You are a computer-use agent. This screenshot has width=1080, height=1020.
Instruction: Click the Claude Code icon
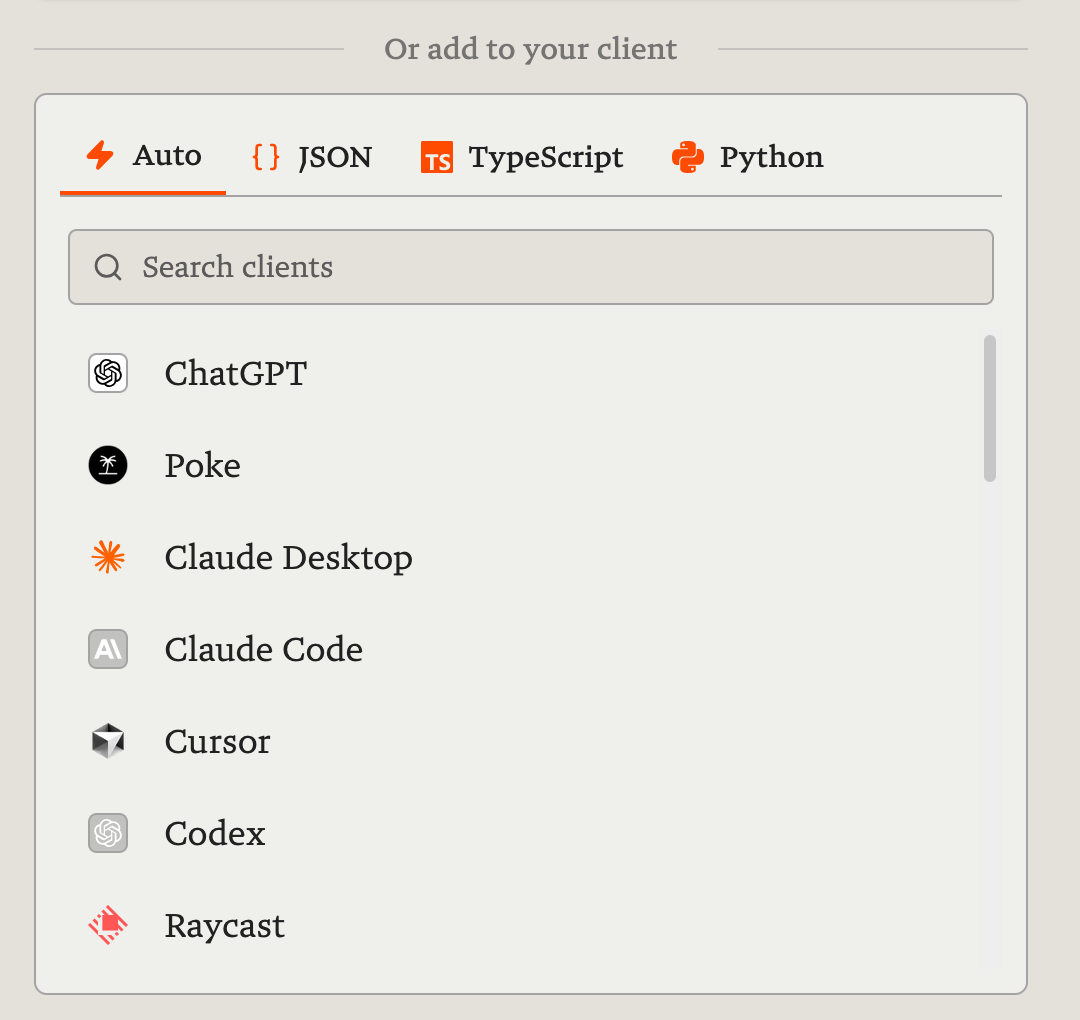[108, 650]
